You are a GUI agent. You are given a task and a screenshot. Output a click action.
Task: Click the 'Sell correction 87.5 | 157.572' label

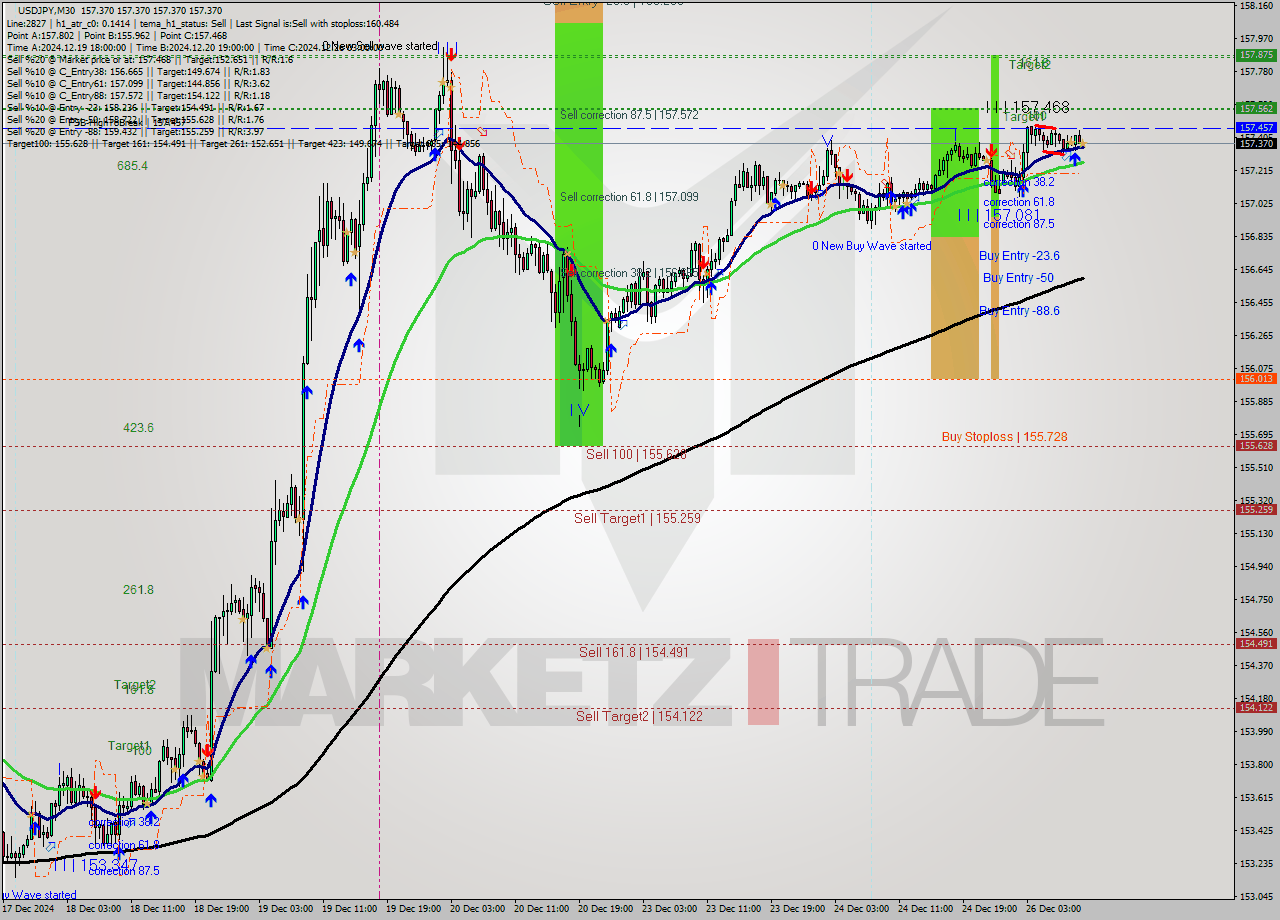[x=629, y=115]
